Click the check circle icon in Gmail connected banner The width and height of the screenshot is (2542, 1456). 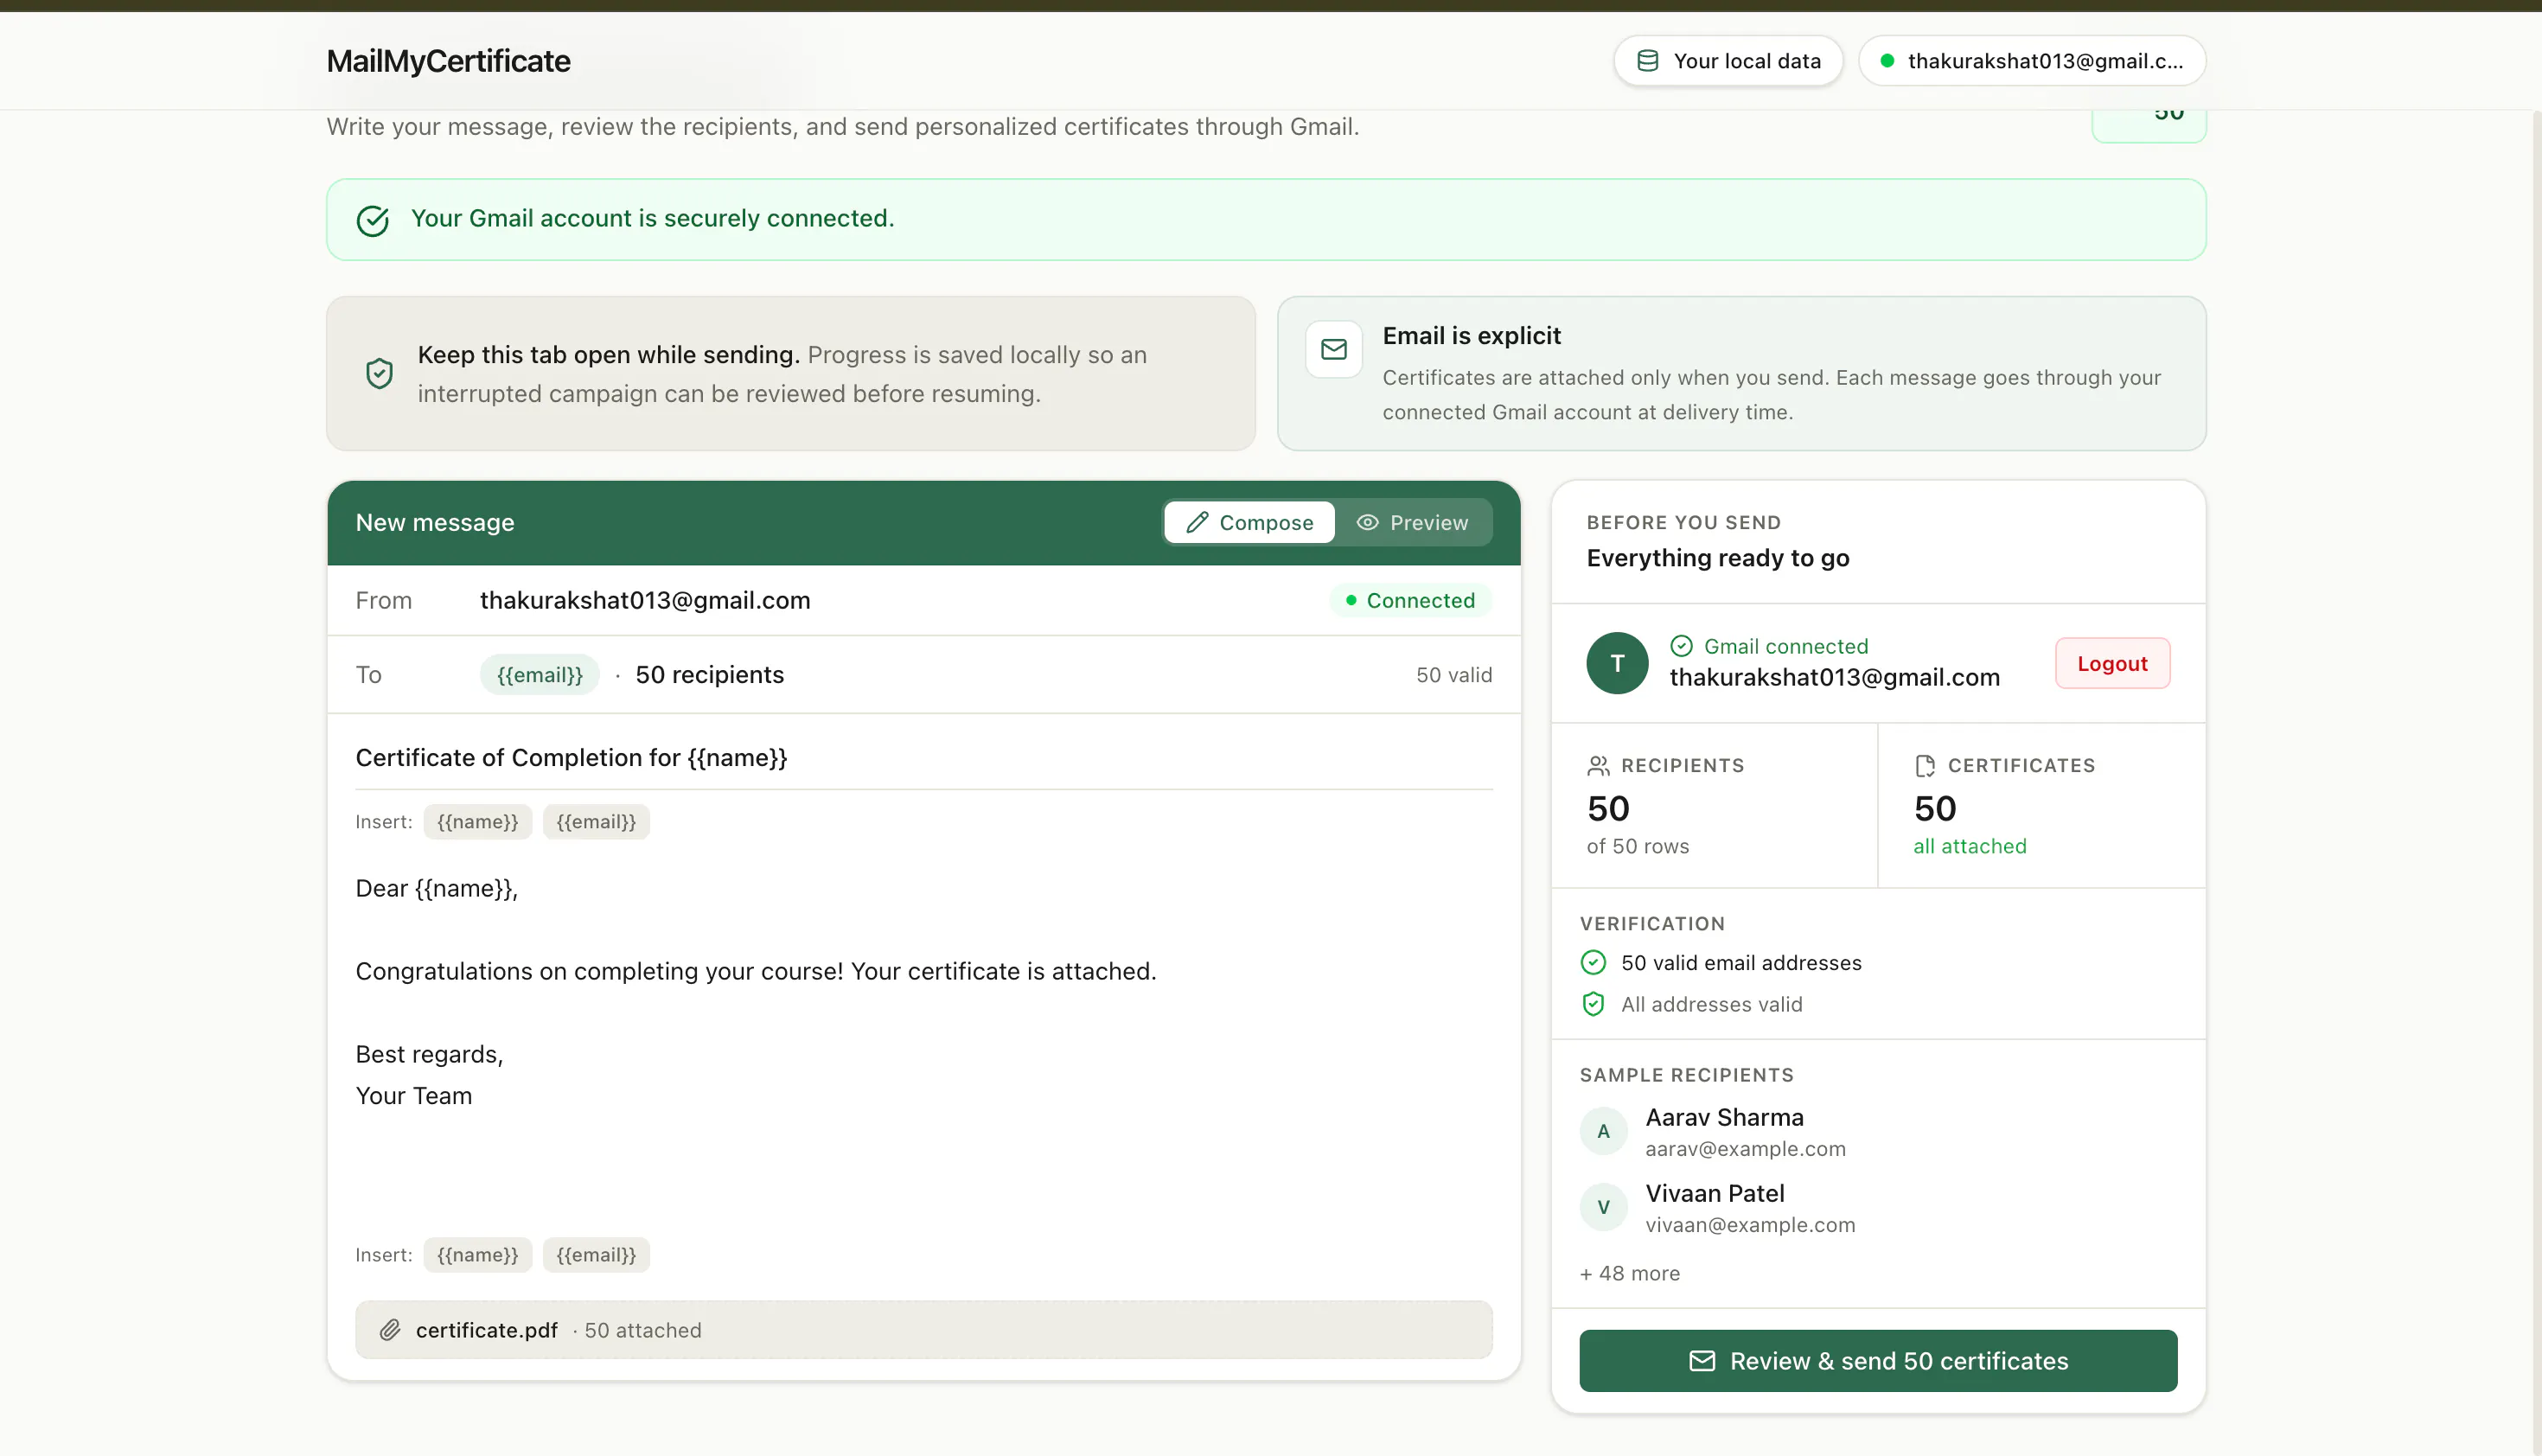click(373, 220)
